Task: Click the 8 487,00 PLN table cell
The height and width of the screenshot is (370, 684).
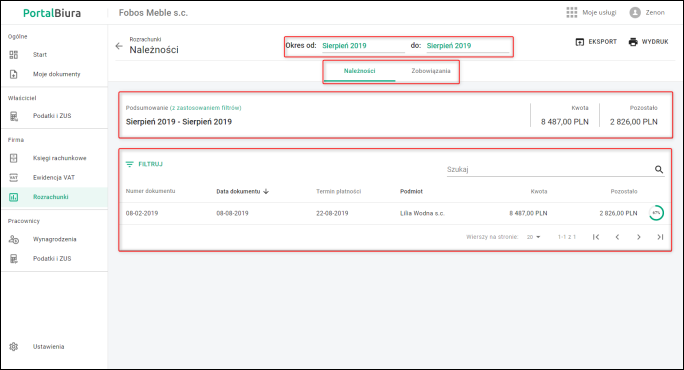Action: (x=528, y=213)
